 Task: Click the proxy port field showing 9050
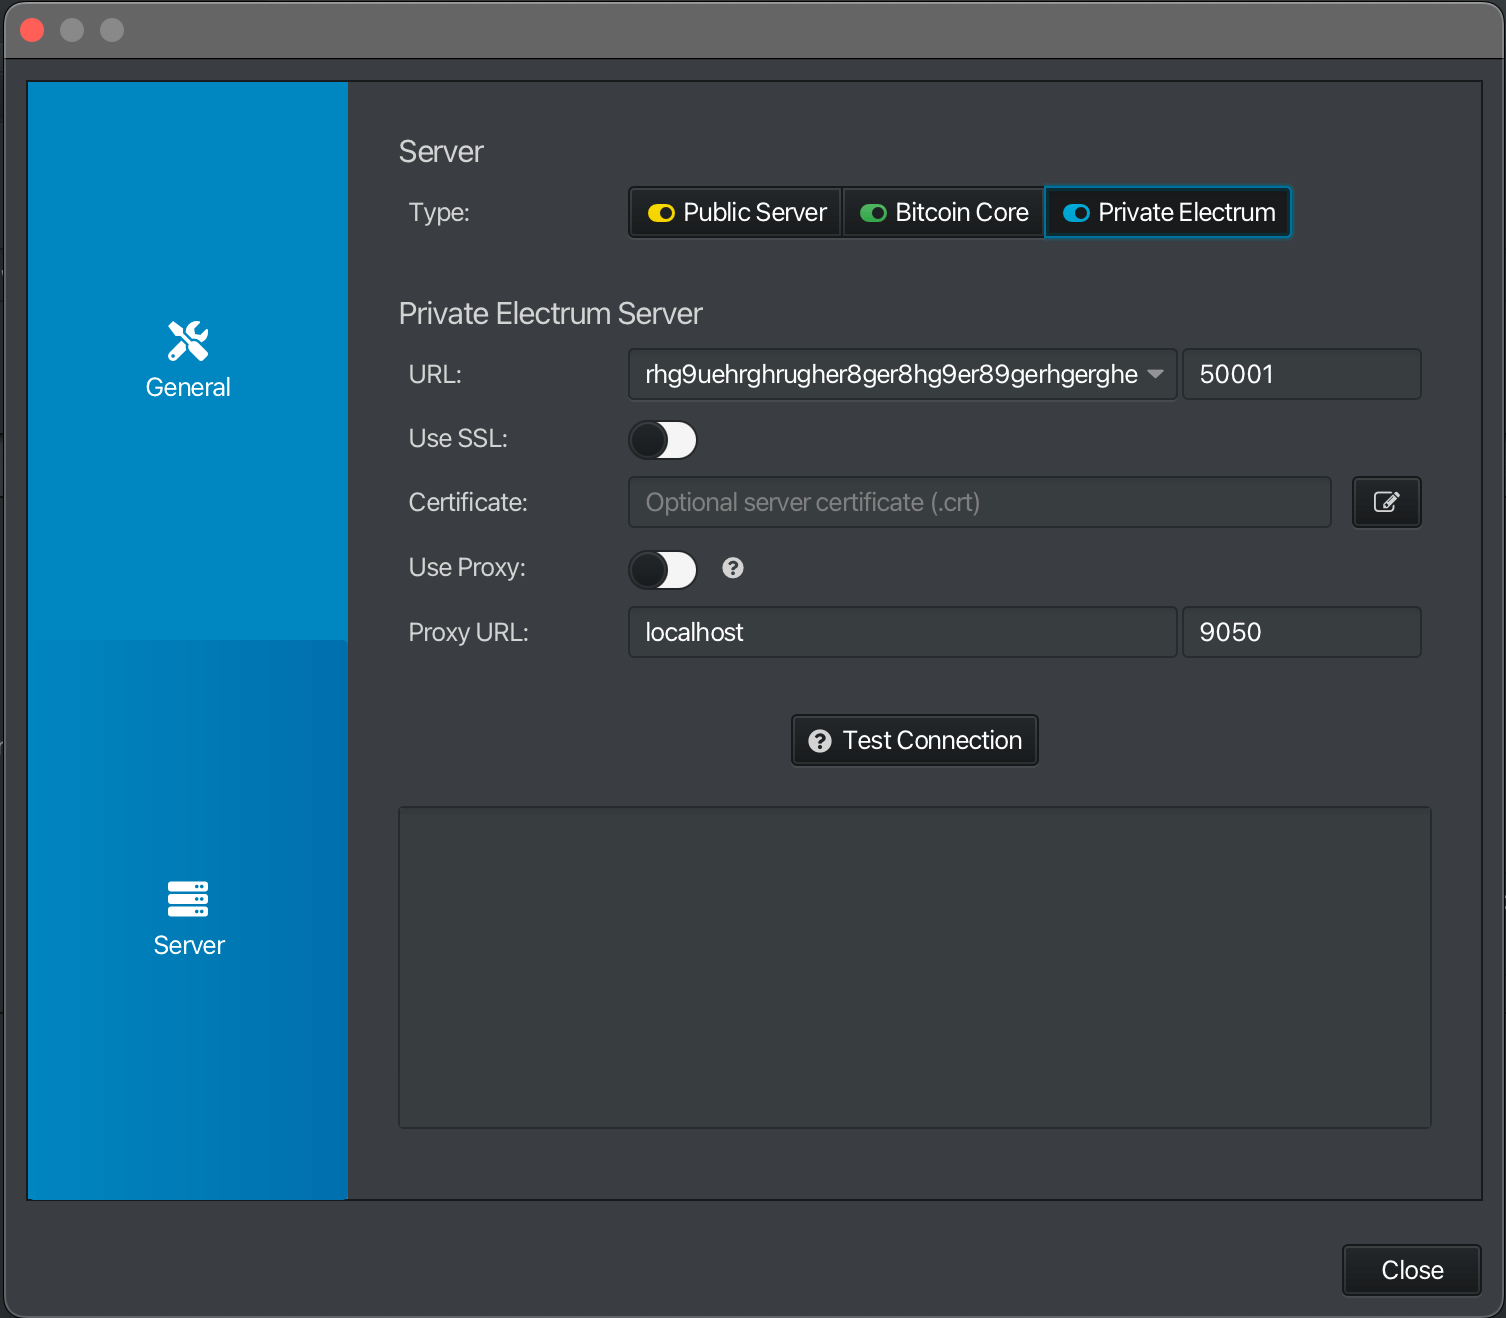(1300, 632)
